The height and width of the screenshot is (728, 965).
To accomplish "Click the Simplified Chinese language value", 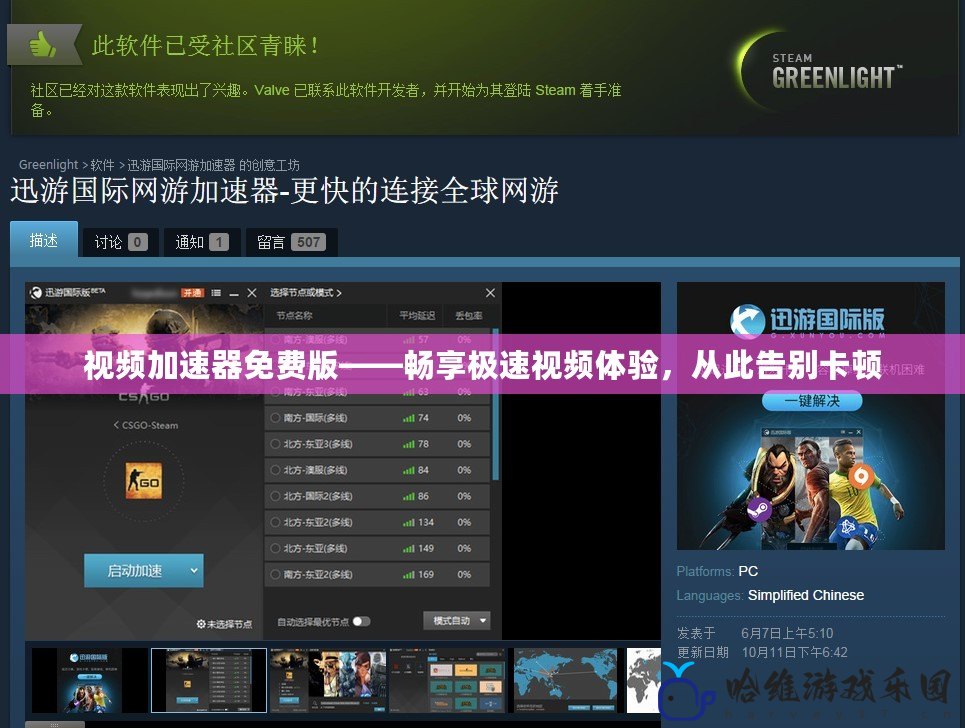I will (x=806, y=595).
